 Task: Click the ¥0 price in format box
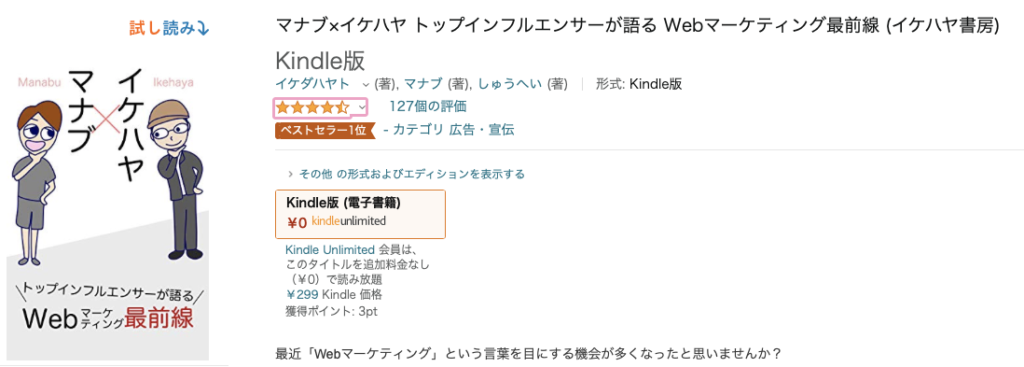pos(297,222)
